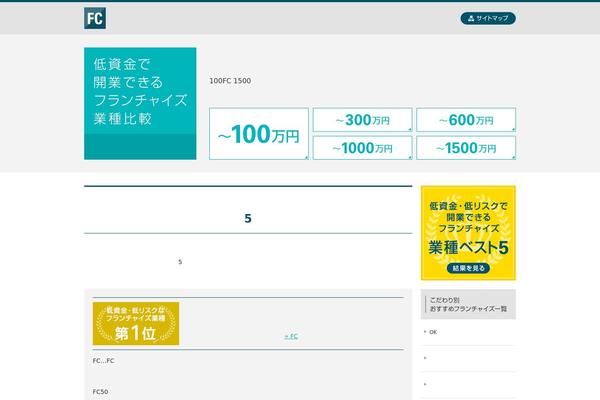The height and width of the screenshot is (400, 600).
Task: Open the yellow 業種ベスト5 banner
Action: pyautogui.click(x=468, y=232)
